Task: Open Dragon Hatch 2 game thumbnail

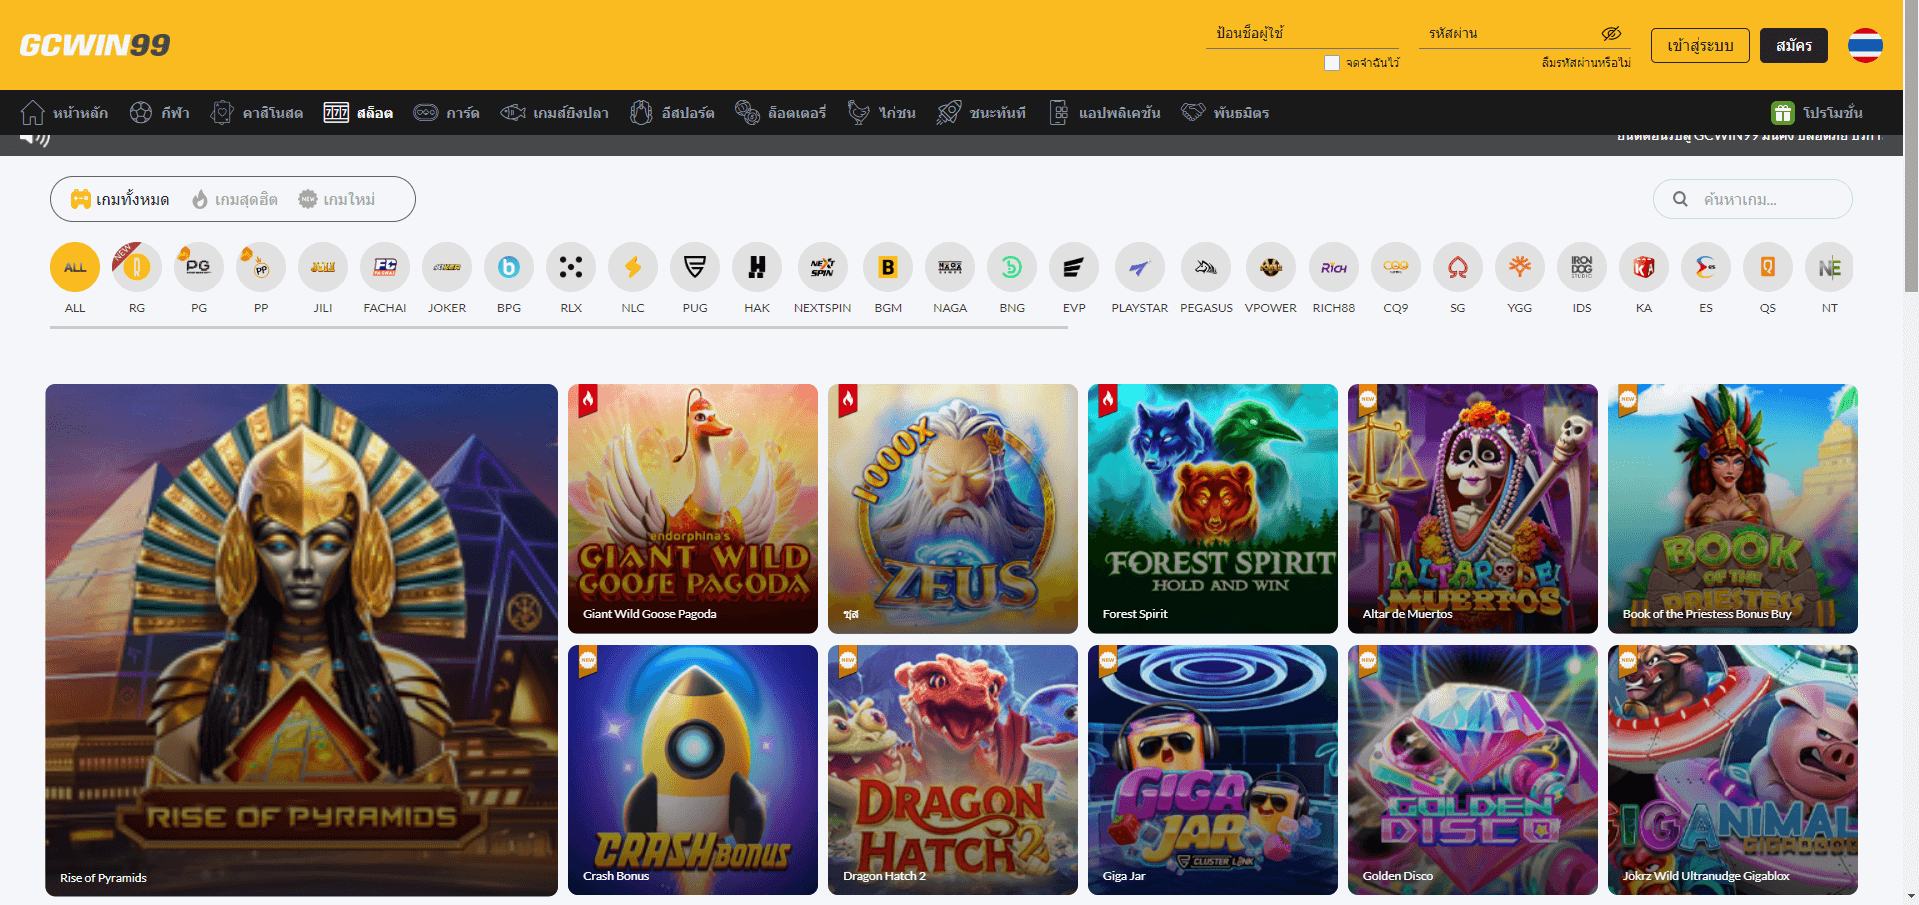Action: coord(953,770)
